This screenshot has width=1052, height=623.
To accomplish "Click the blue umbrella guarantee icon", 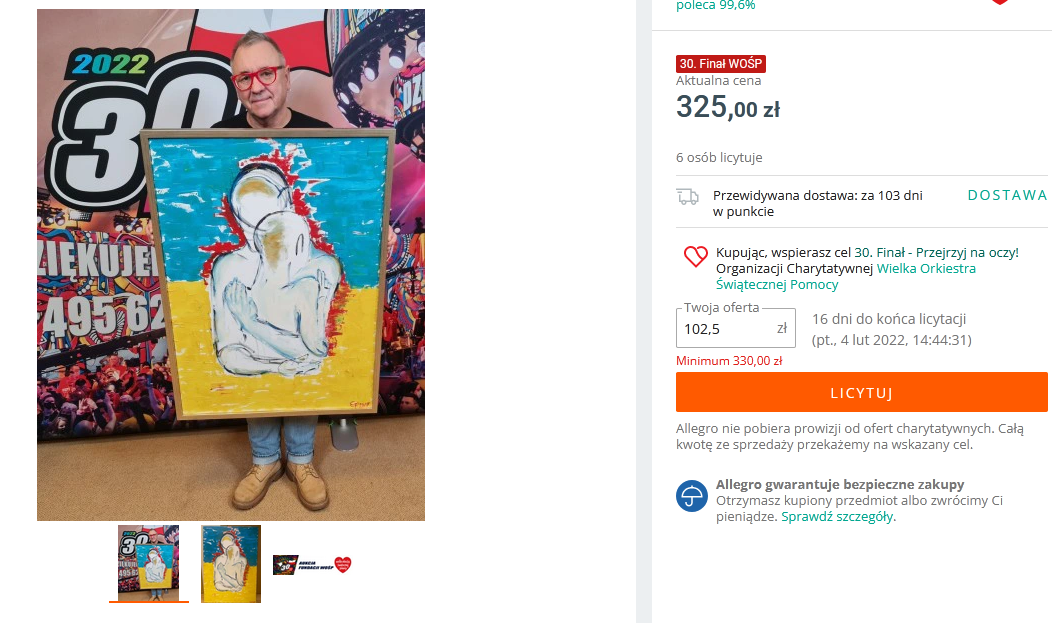I will point(692,496).
